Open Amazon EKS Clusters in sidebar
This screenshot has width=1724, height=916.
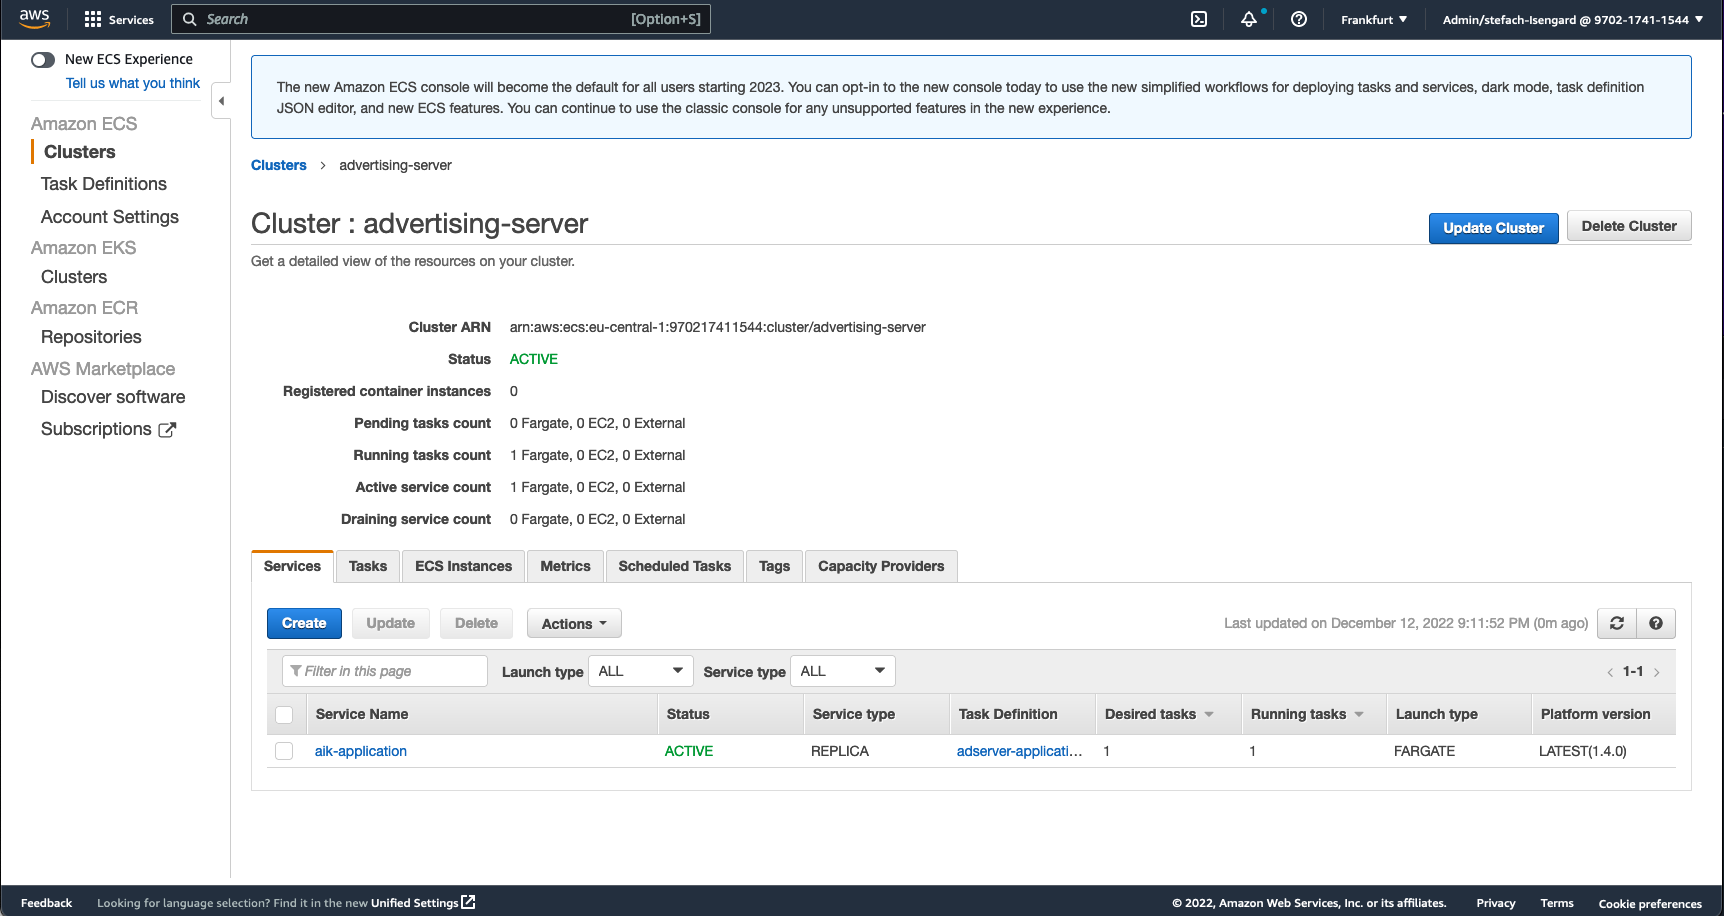[74, 277]
